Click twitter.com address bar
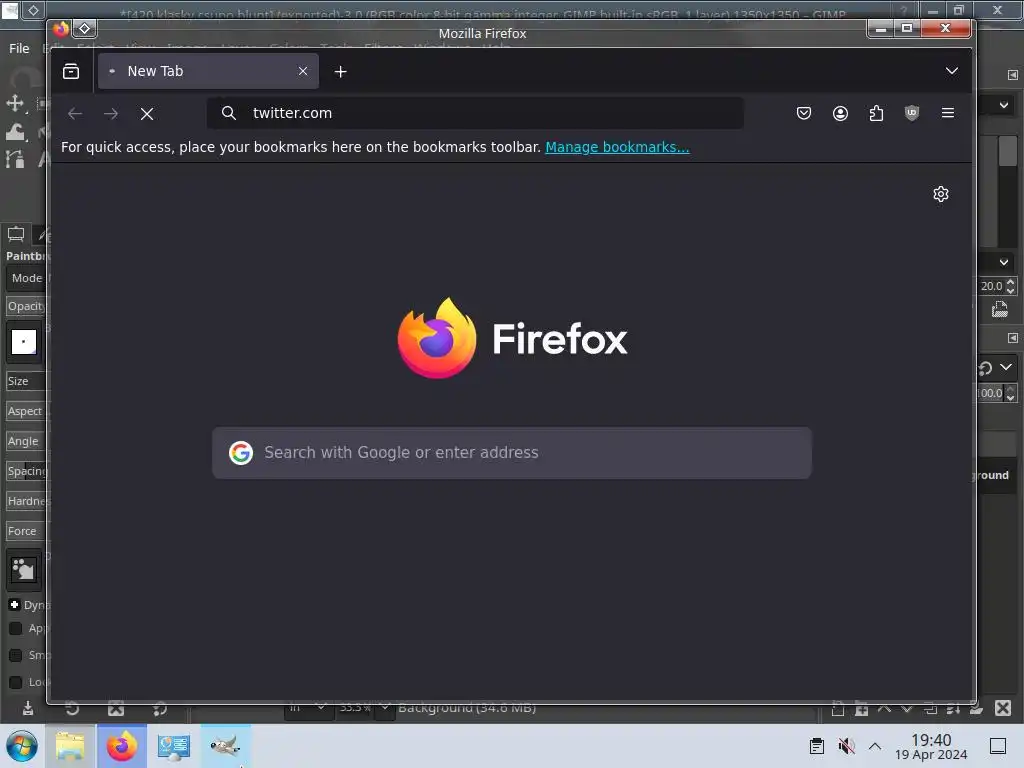Screen dimensions: 1024x768 pos(475,113)
